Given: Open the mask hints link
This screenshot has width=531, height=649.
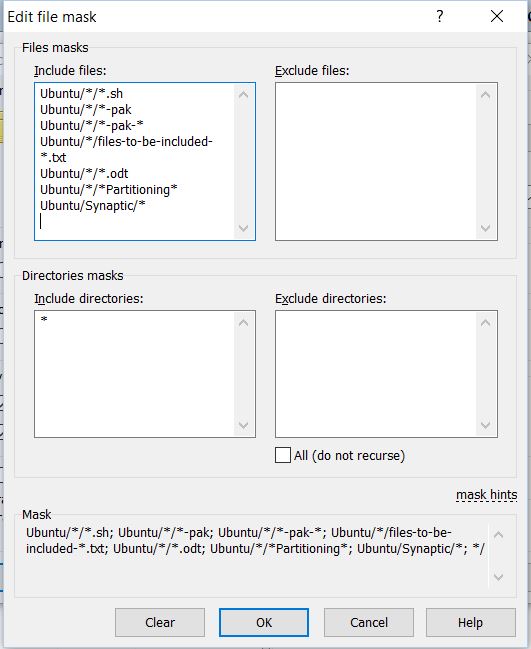Looking at the screenshot, I should 486,495.
